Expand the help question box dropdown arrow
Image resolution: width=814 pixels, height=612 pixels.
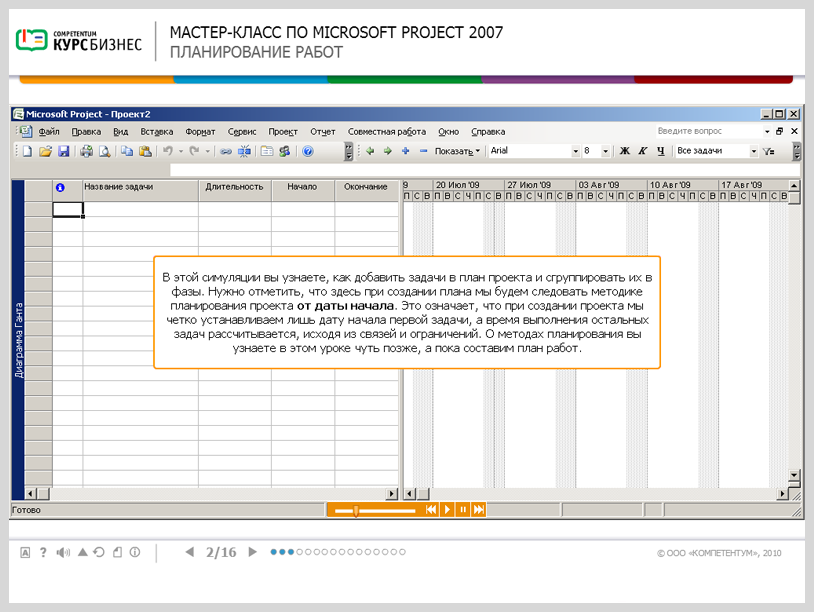tap(767, 131)
